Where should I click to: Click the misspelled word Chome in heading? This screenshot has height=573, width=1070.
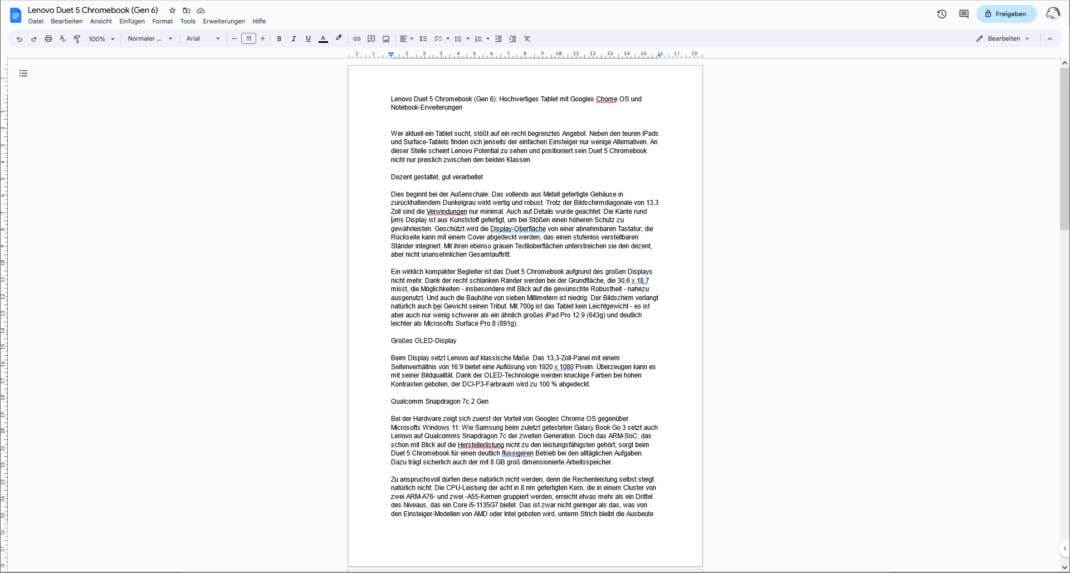point(606,99)
